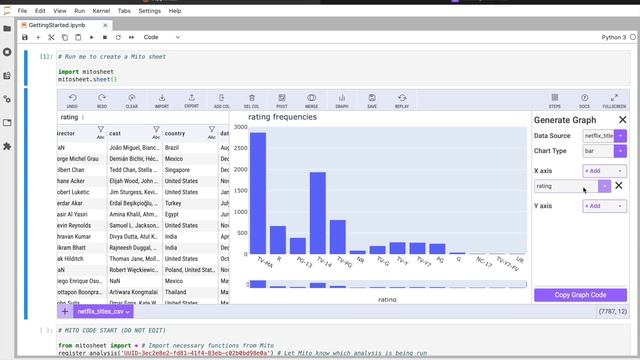
Task: Open the Steps panel icon
Action: [x=554, y=100]
